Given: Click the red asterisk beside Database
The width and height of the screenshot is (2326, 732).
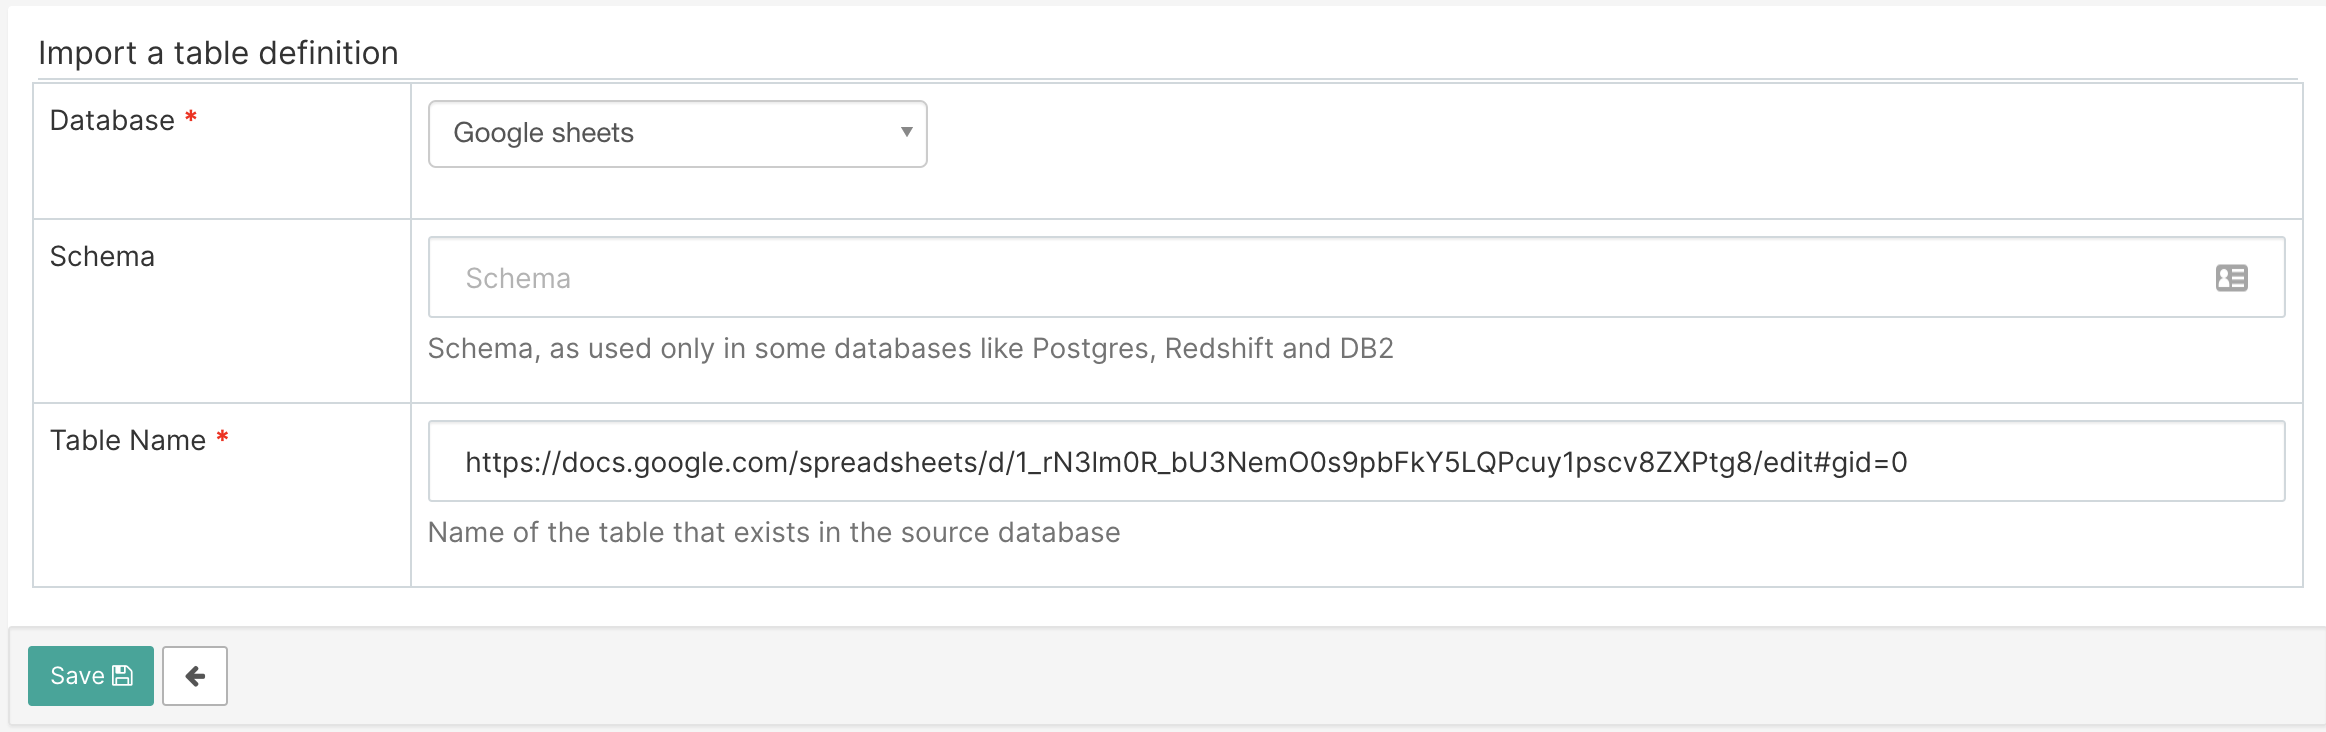Looking at the screenshot, I should pos(191,119).
